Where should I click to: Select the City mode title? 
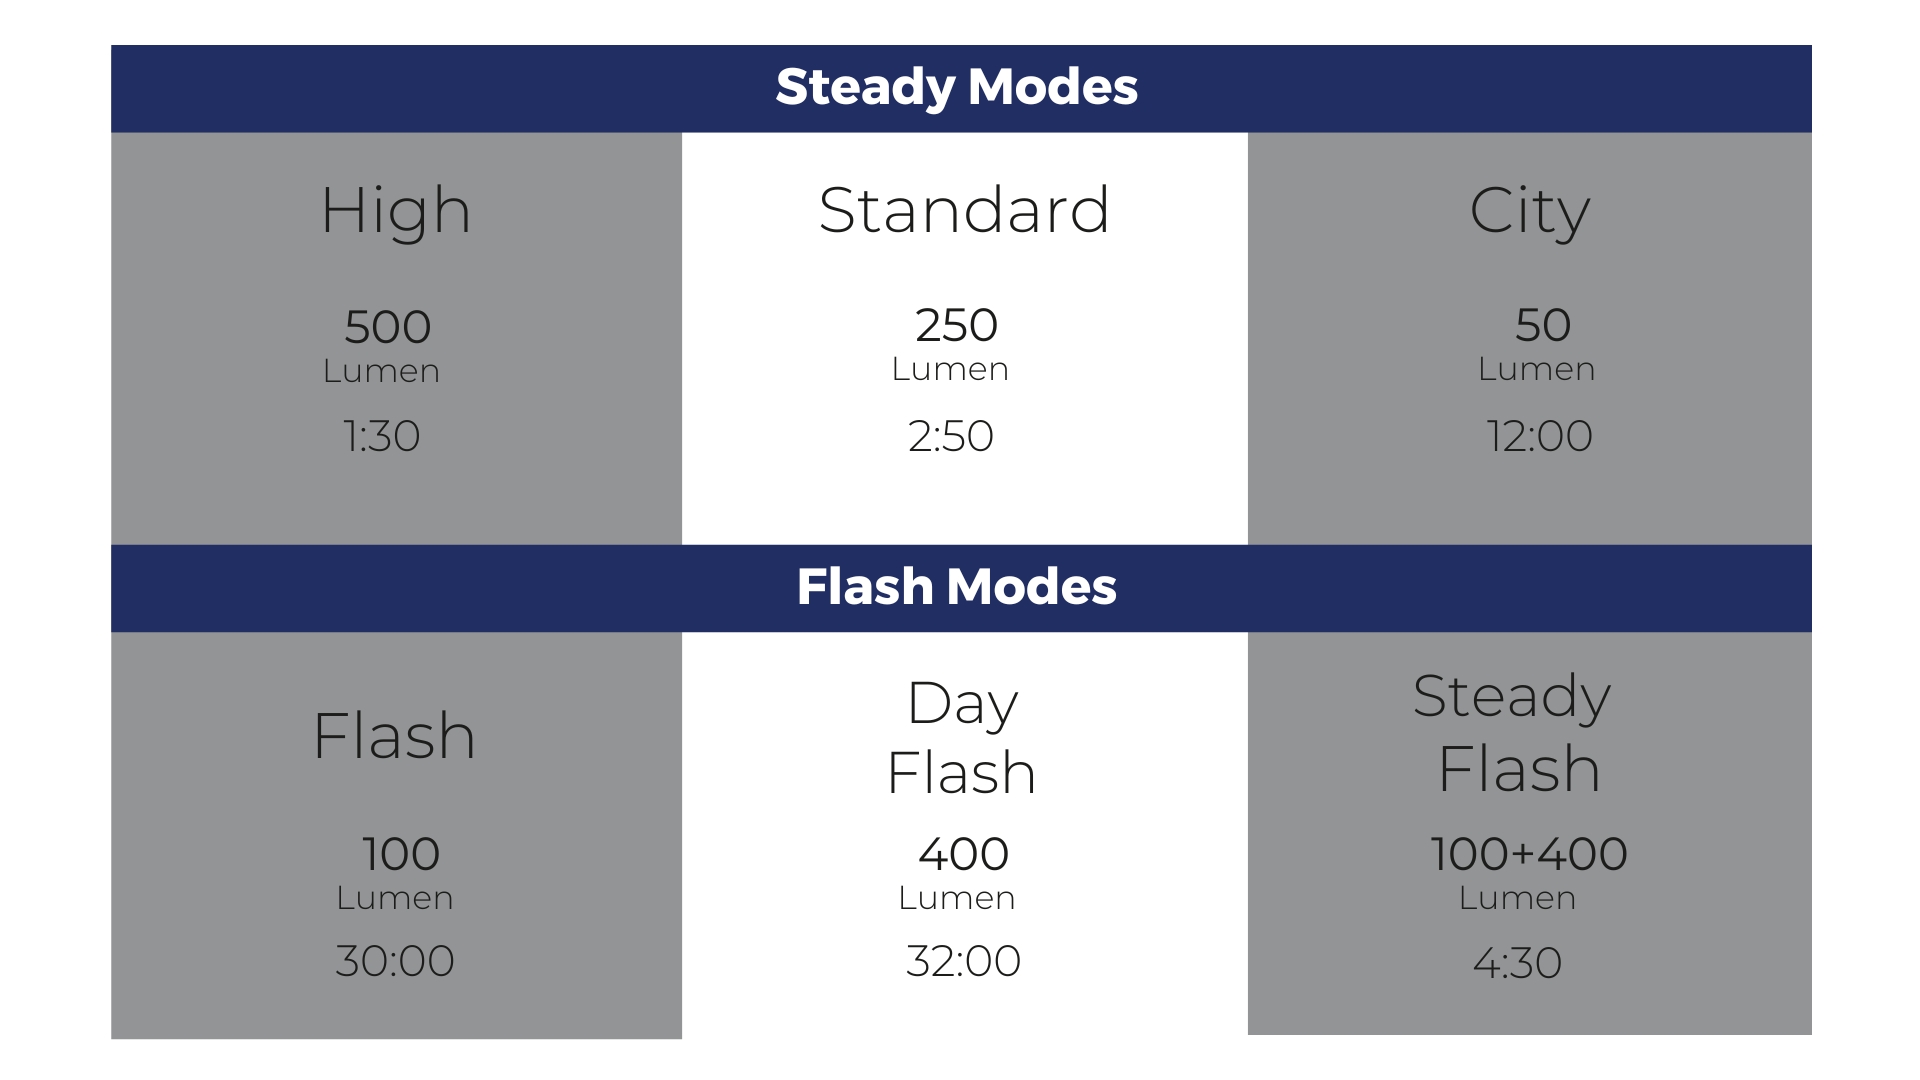tap(1529, 212)
